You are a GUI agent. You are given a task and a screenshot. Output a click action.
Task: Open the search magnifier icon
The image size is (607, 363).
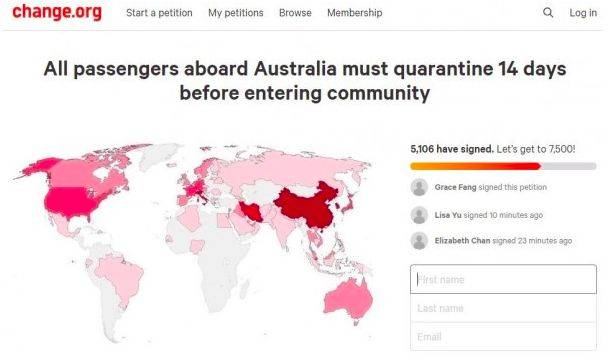pyautogui.click(x=548, y=13)
